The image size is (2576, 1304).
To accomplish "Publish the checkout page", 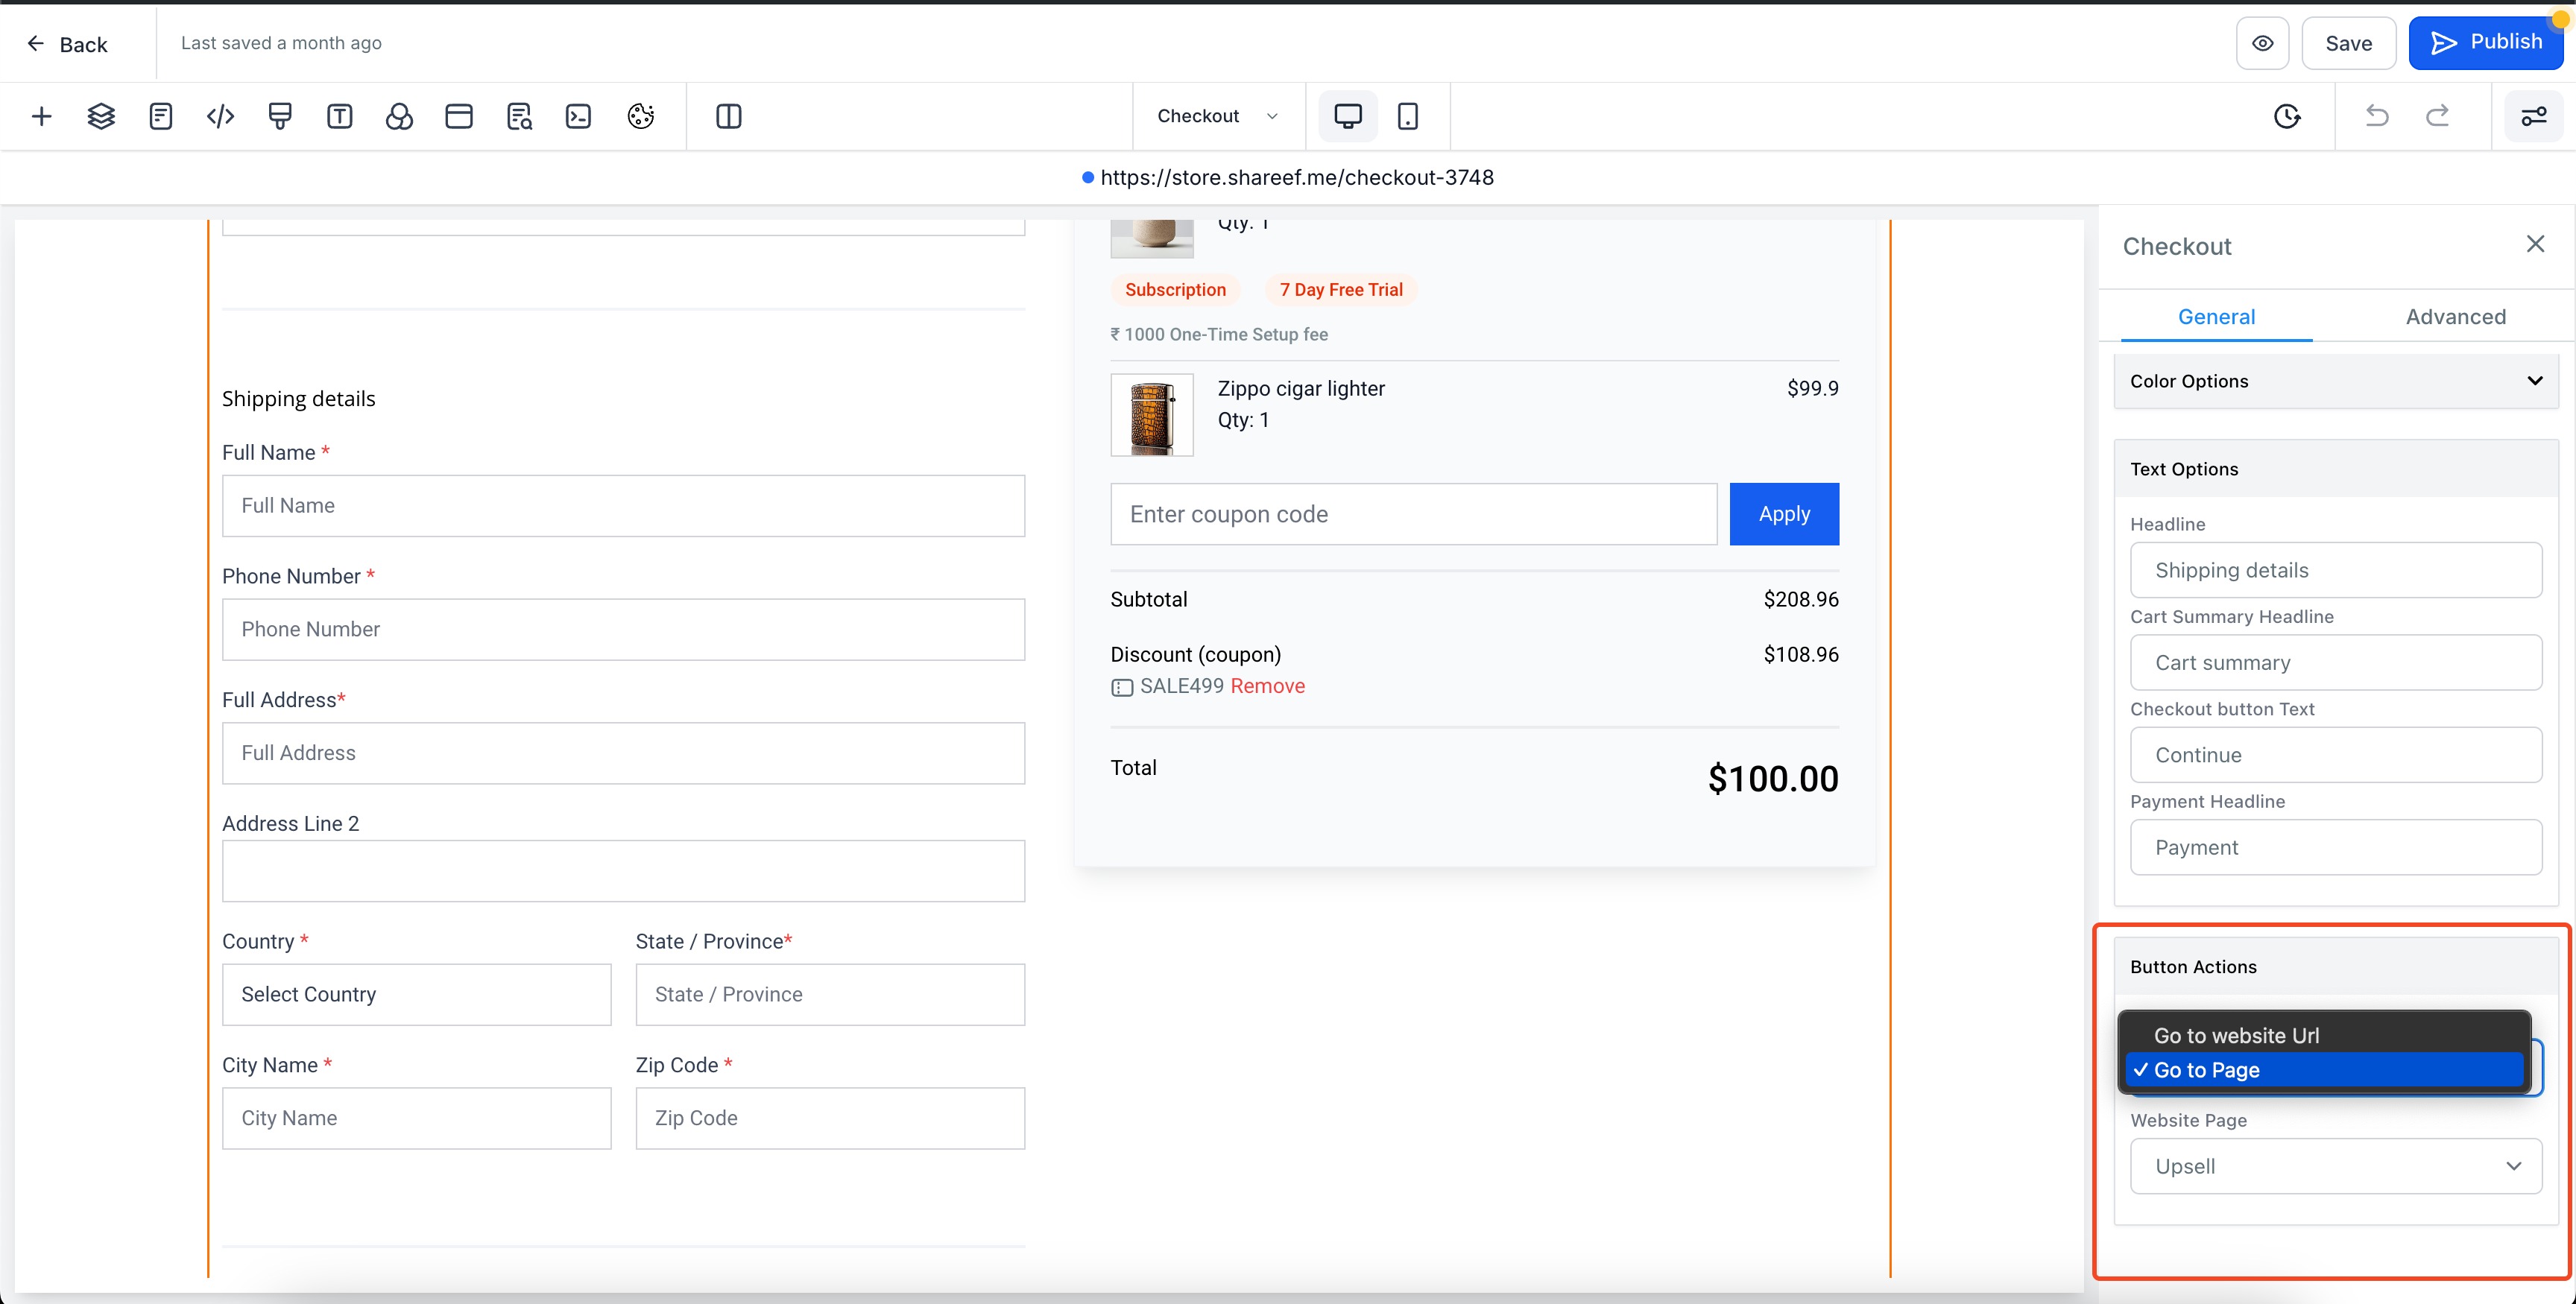I will 2486,43.
